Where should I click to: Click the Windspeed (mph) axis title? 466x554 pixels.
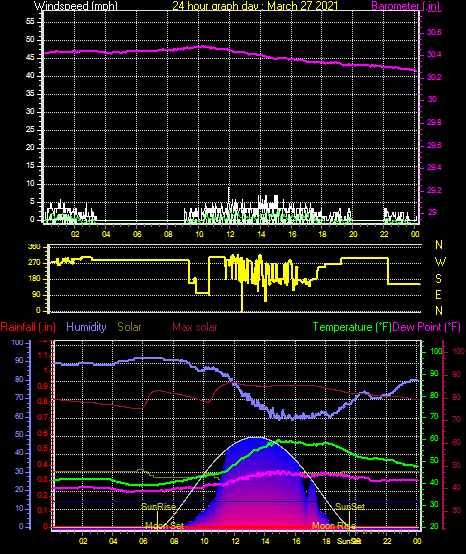[76, 6]
